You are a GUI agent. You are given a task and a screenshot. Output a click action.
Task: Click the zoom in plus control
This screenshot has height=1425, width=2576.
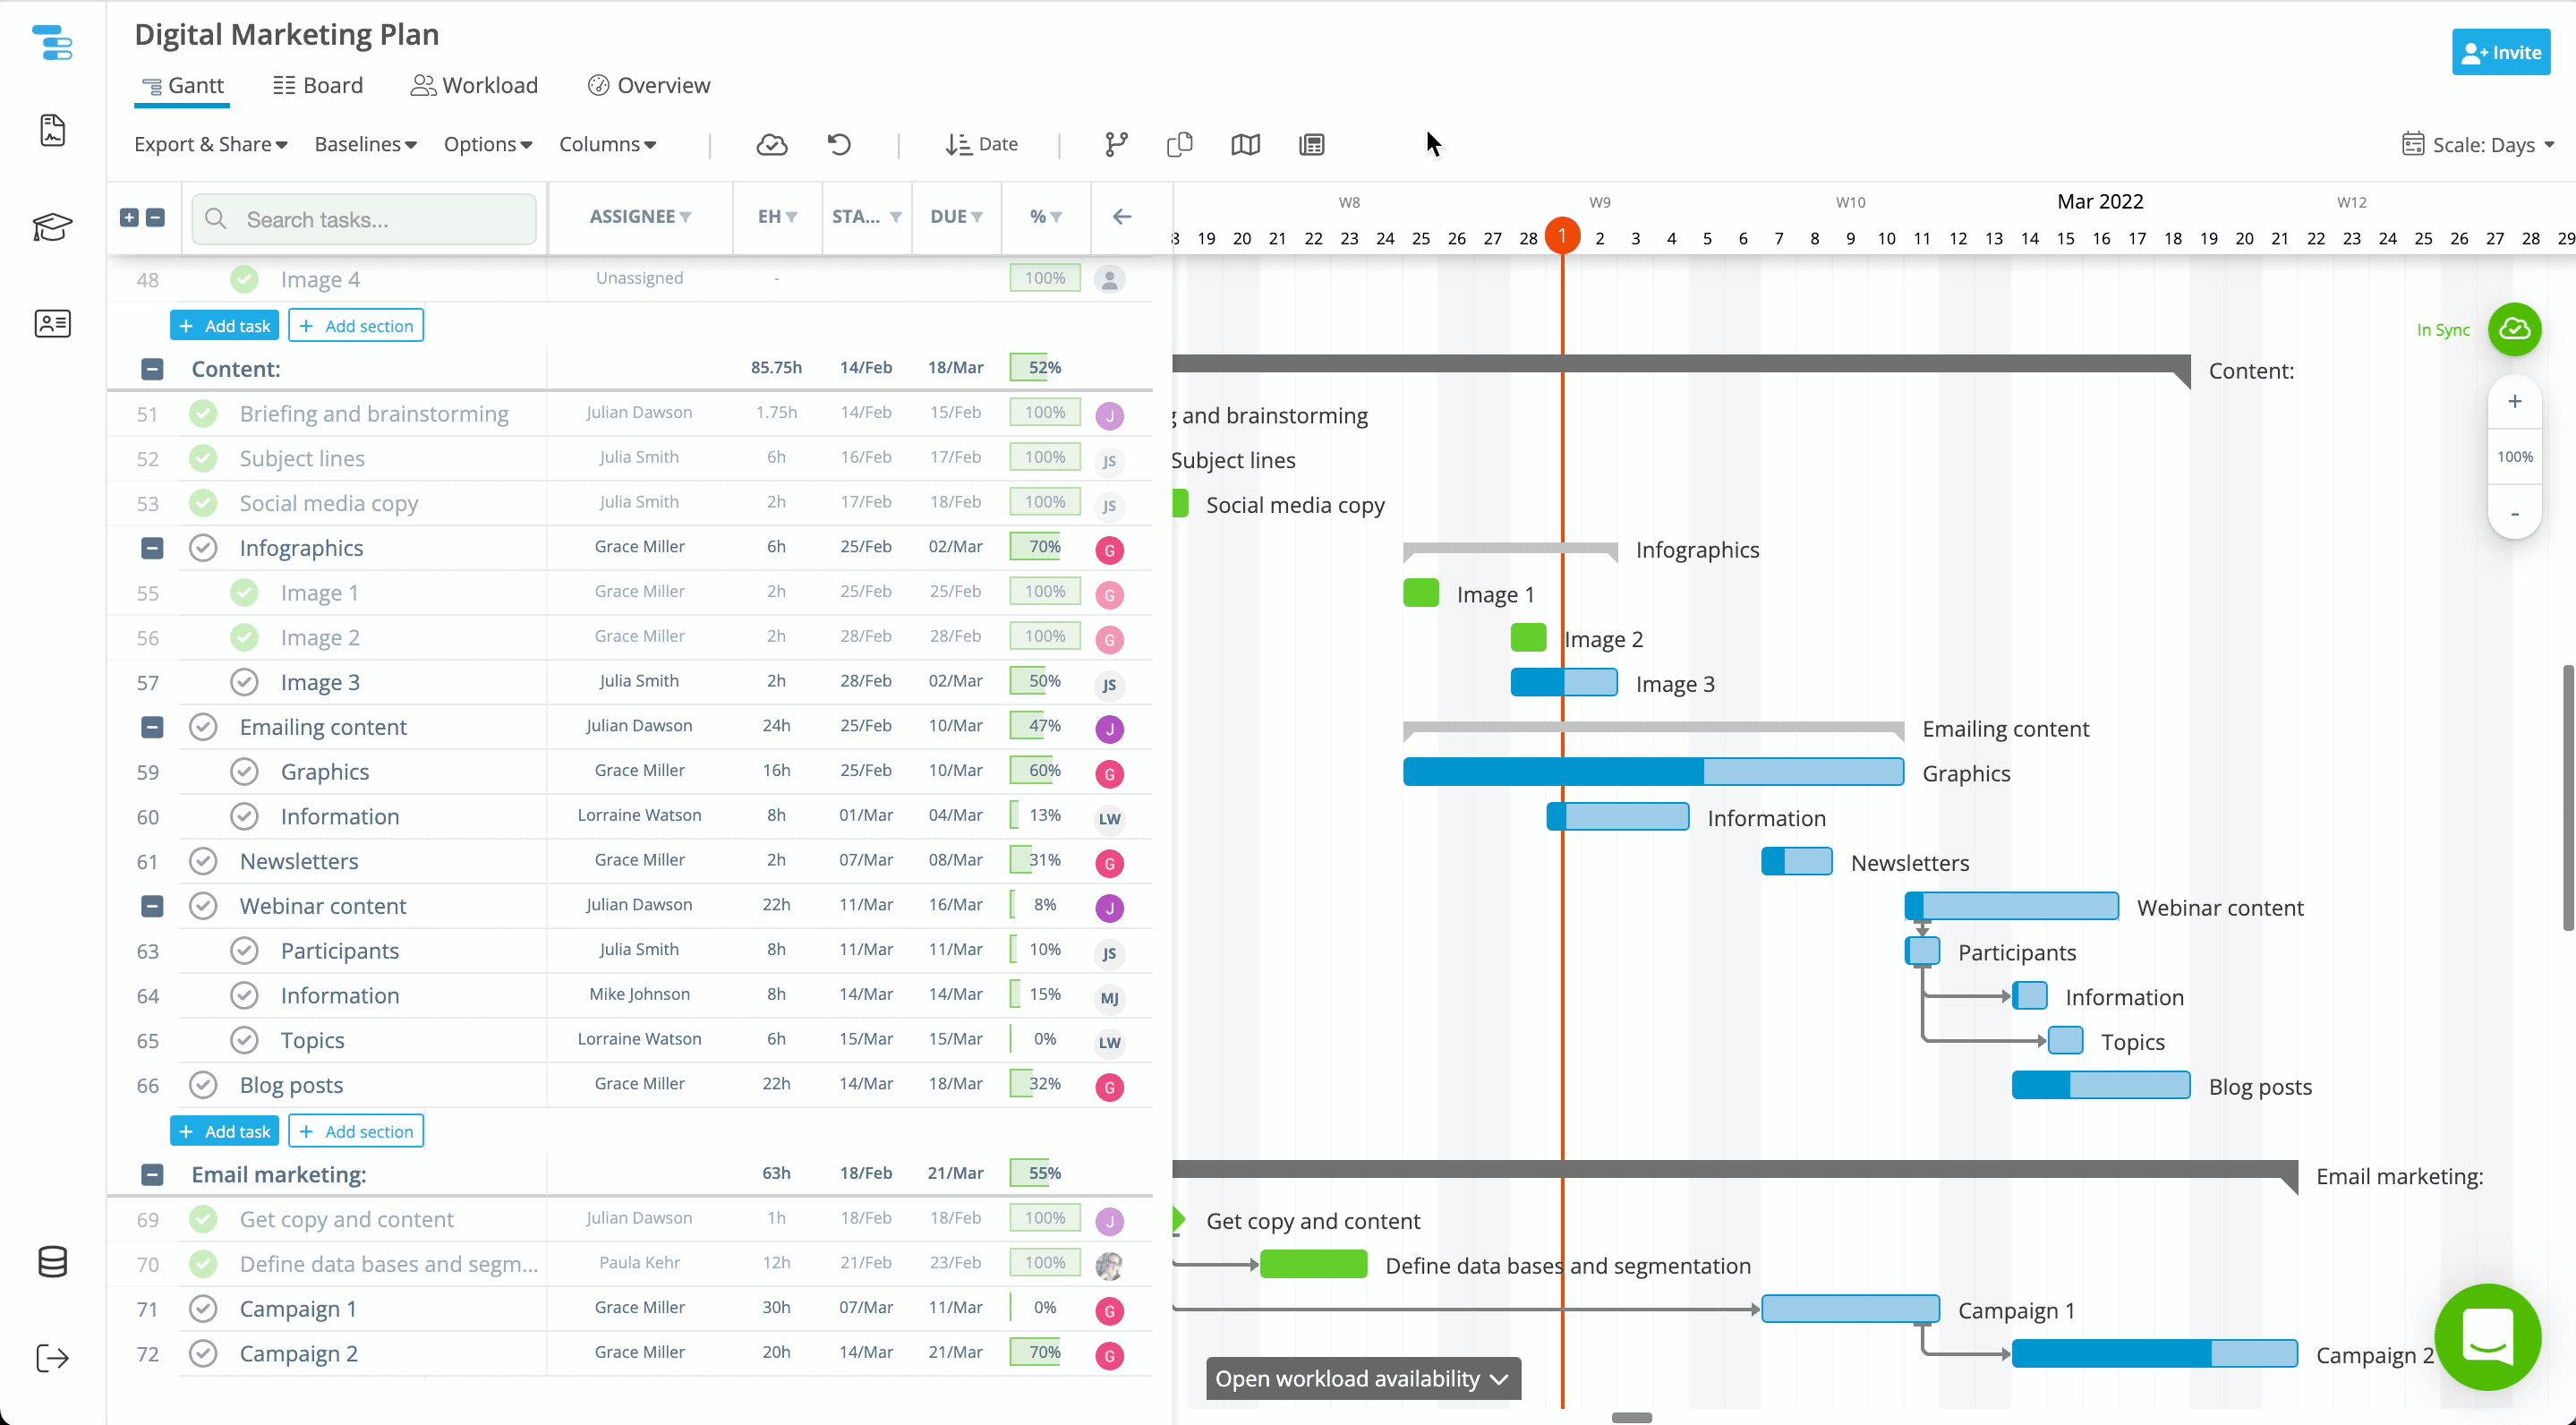[2516, 401]
